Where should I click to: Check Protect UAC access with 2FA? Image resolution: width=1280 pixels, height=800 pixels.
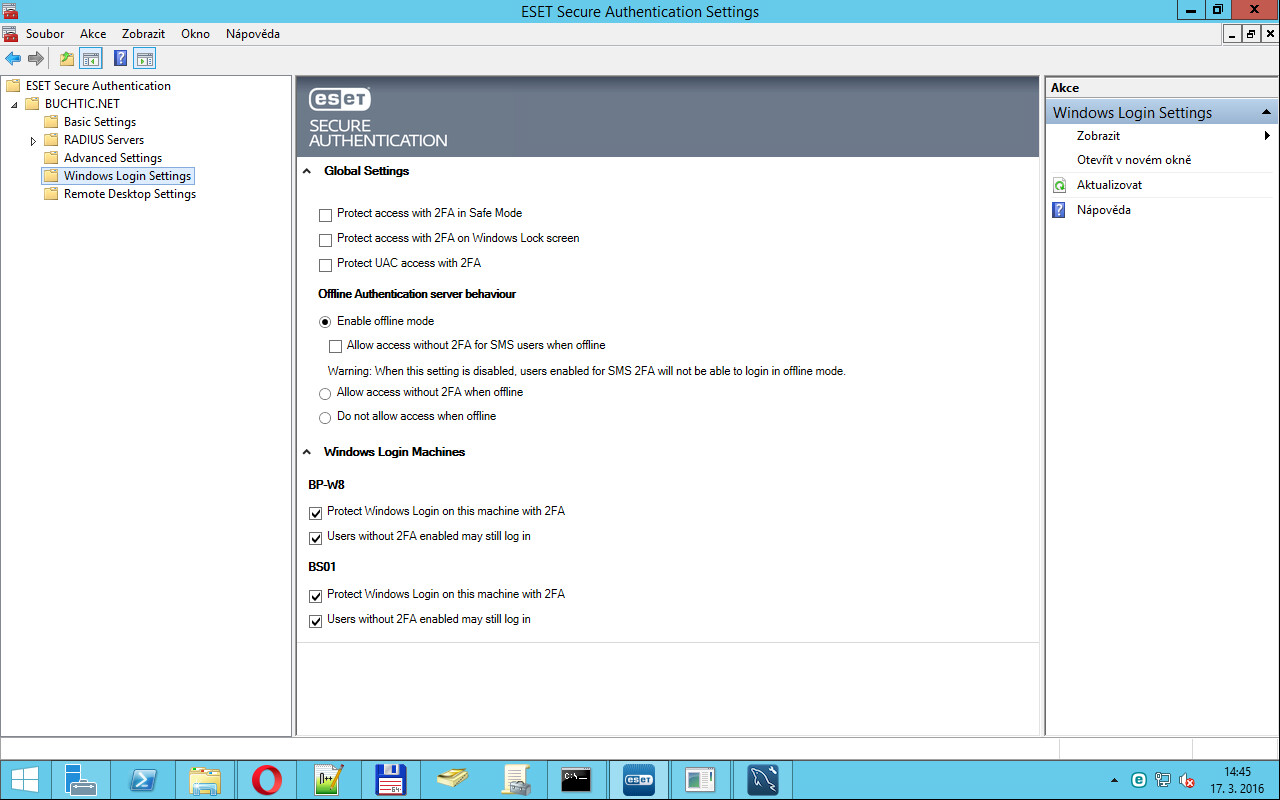coord(325,265)
